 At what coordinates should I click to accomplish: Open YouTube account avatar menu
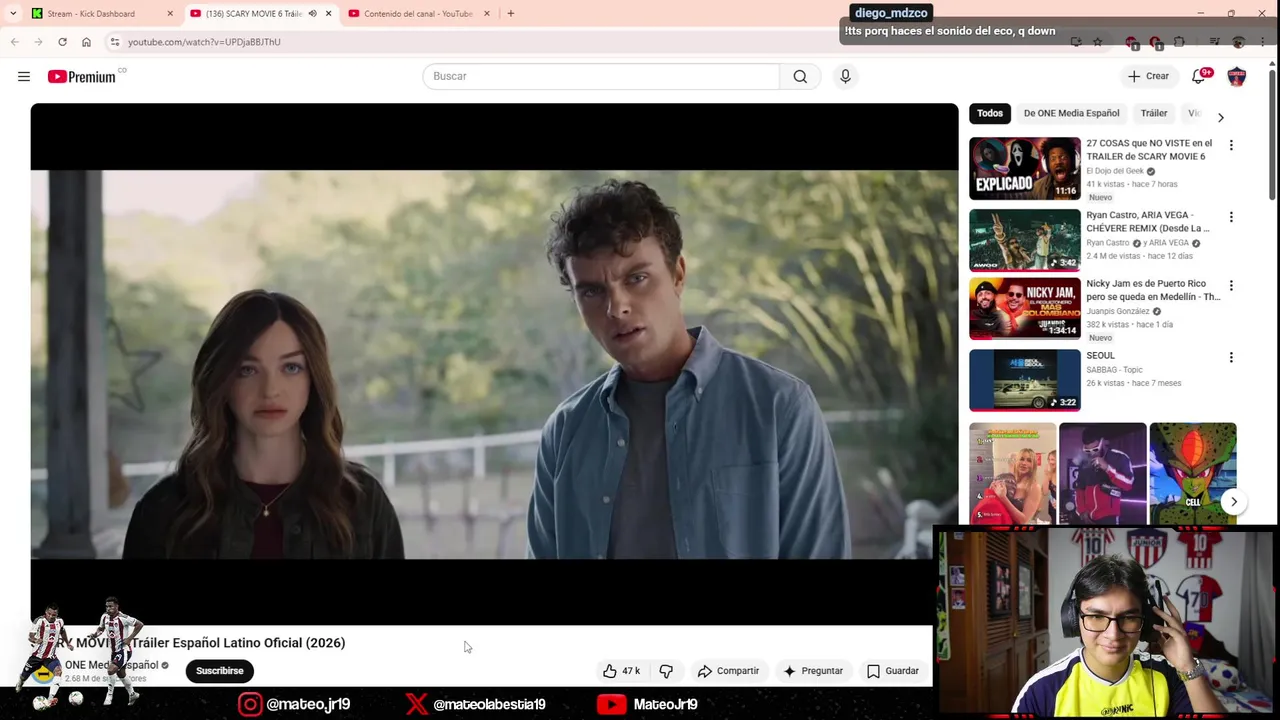coord(1237,76)
